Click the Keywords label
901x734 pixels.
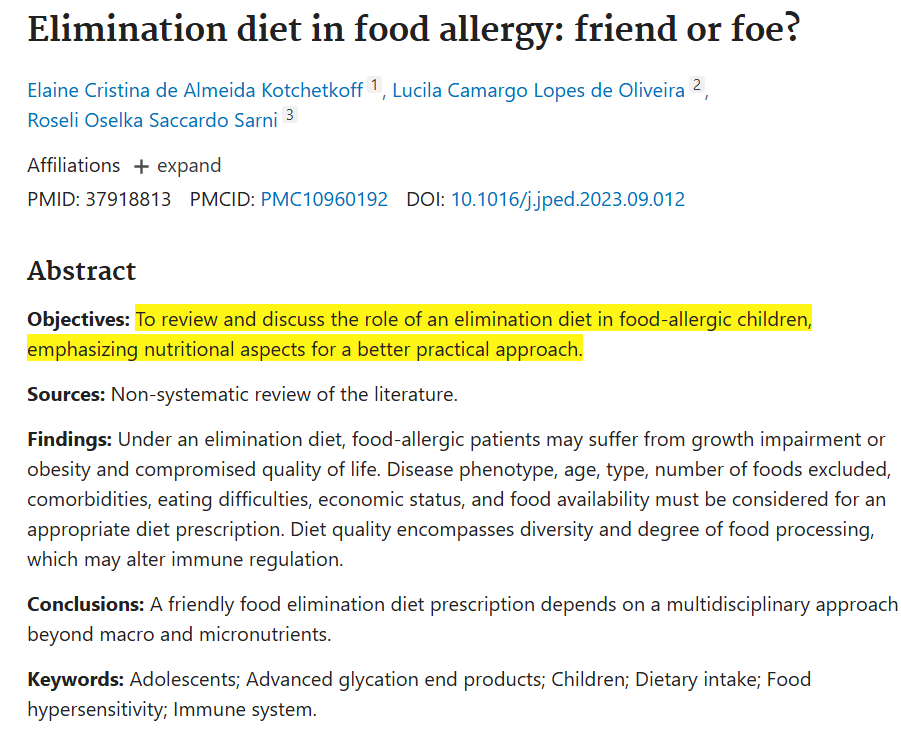[75, 679]
